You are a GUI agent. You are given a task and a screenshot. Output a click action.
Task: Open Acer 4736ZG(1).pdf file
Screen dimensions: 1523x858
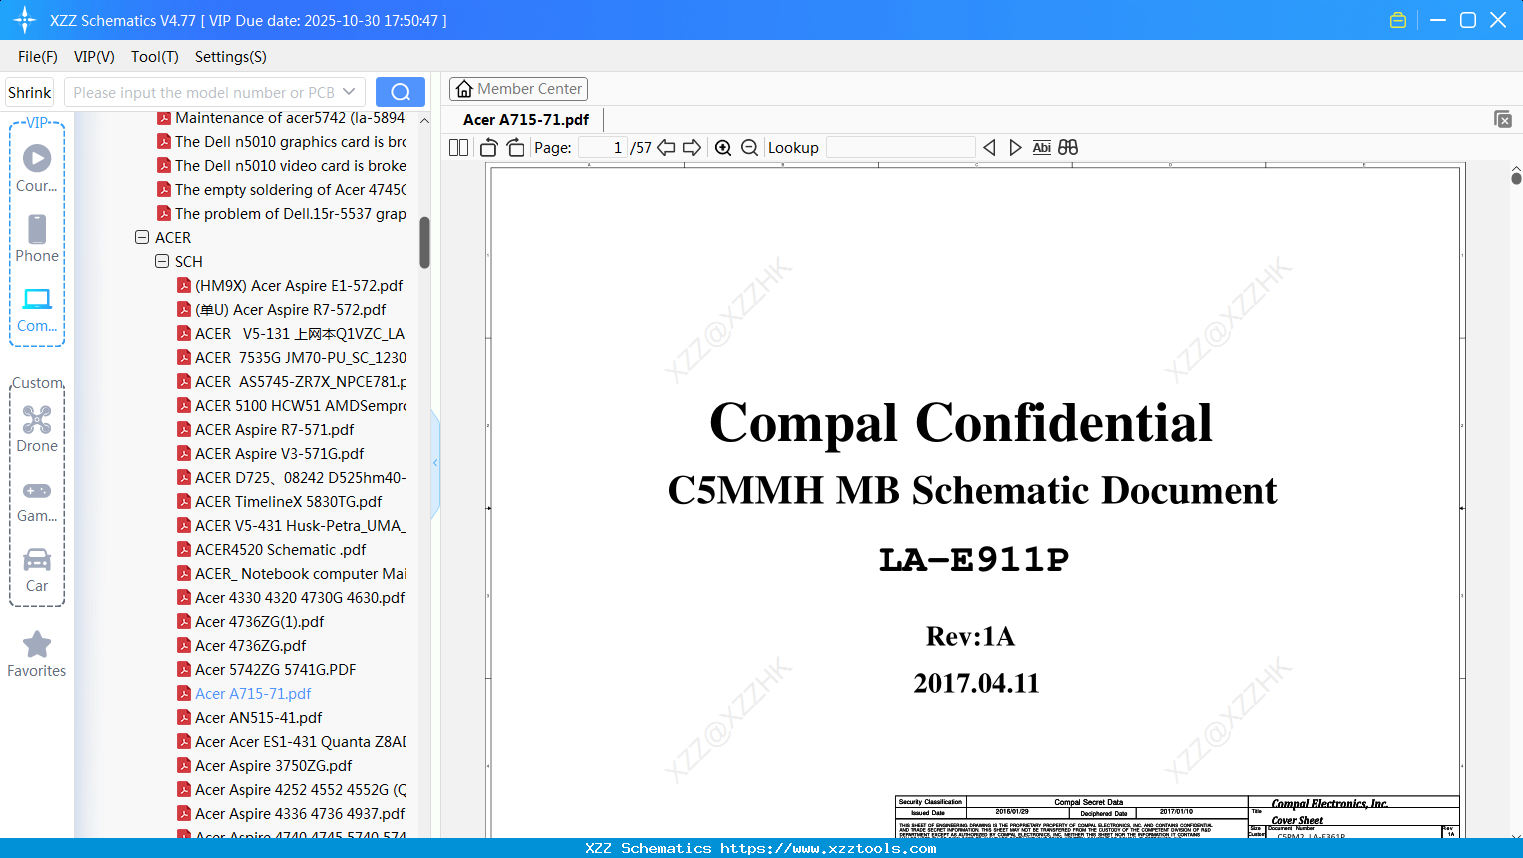[x=260, y=622]
